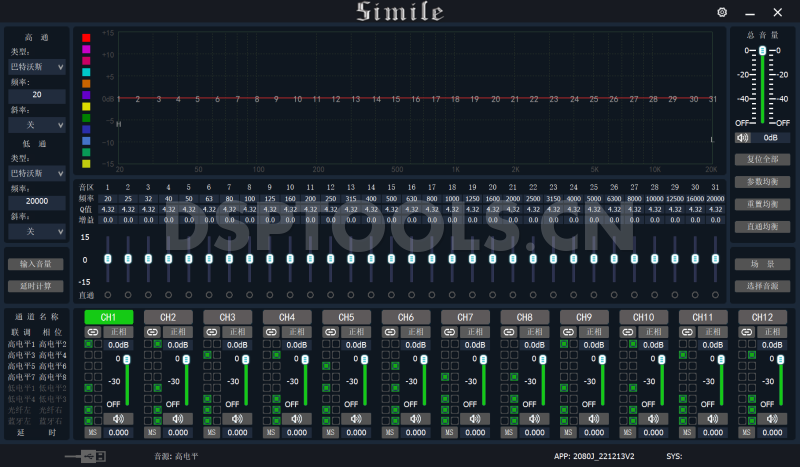Click the red curve color swatch
Screen dimensions: 800x467
click(x=86, y=37)
